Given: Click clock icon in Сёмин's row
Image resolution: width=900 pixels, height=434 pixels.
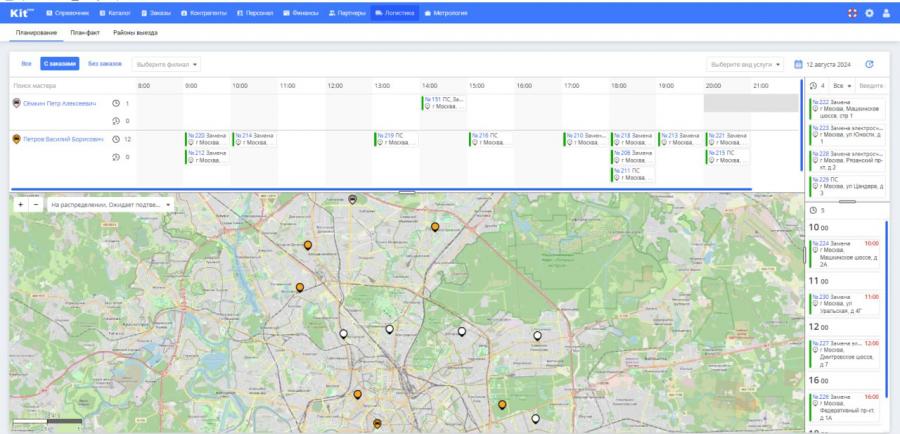Looking at the screenshot, I should pos(116,103).
